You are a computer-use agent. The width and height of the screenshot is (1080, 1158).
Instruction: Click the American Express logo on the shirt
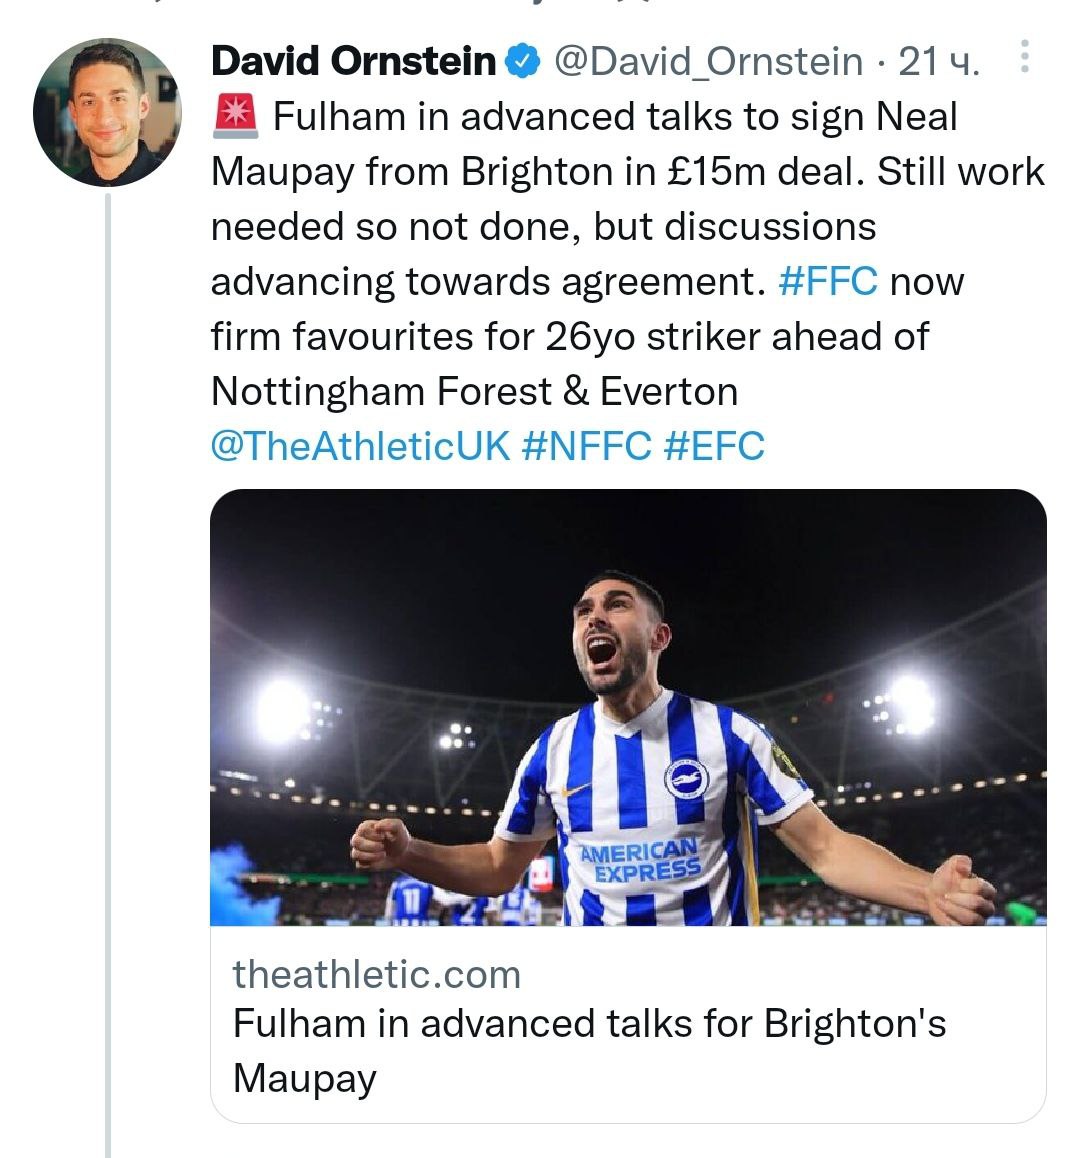click(x=642, y=861)
